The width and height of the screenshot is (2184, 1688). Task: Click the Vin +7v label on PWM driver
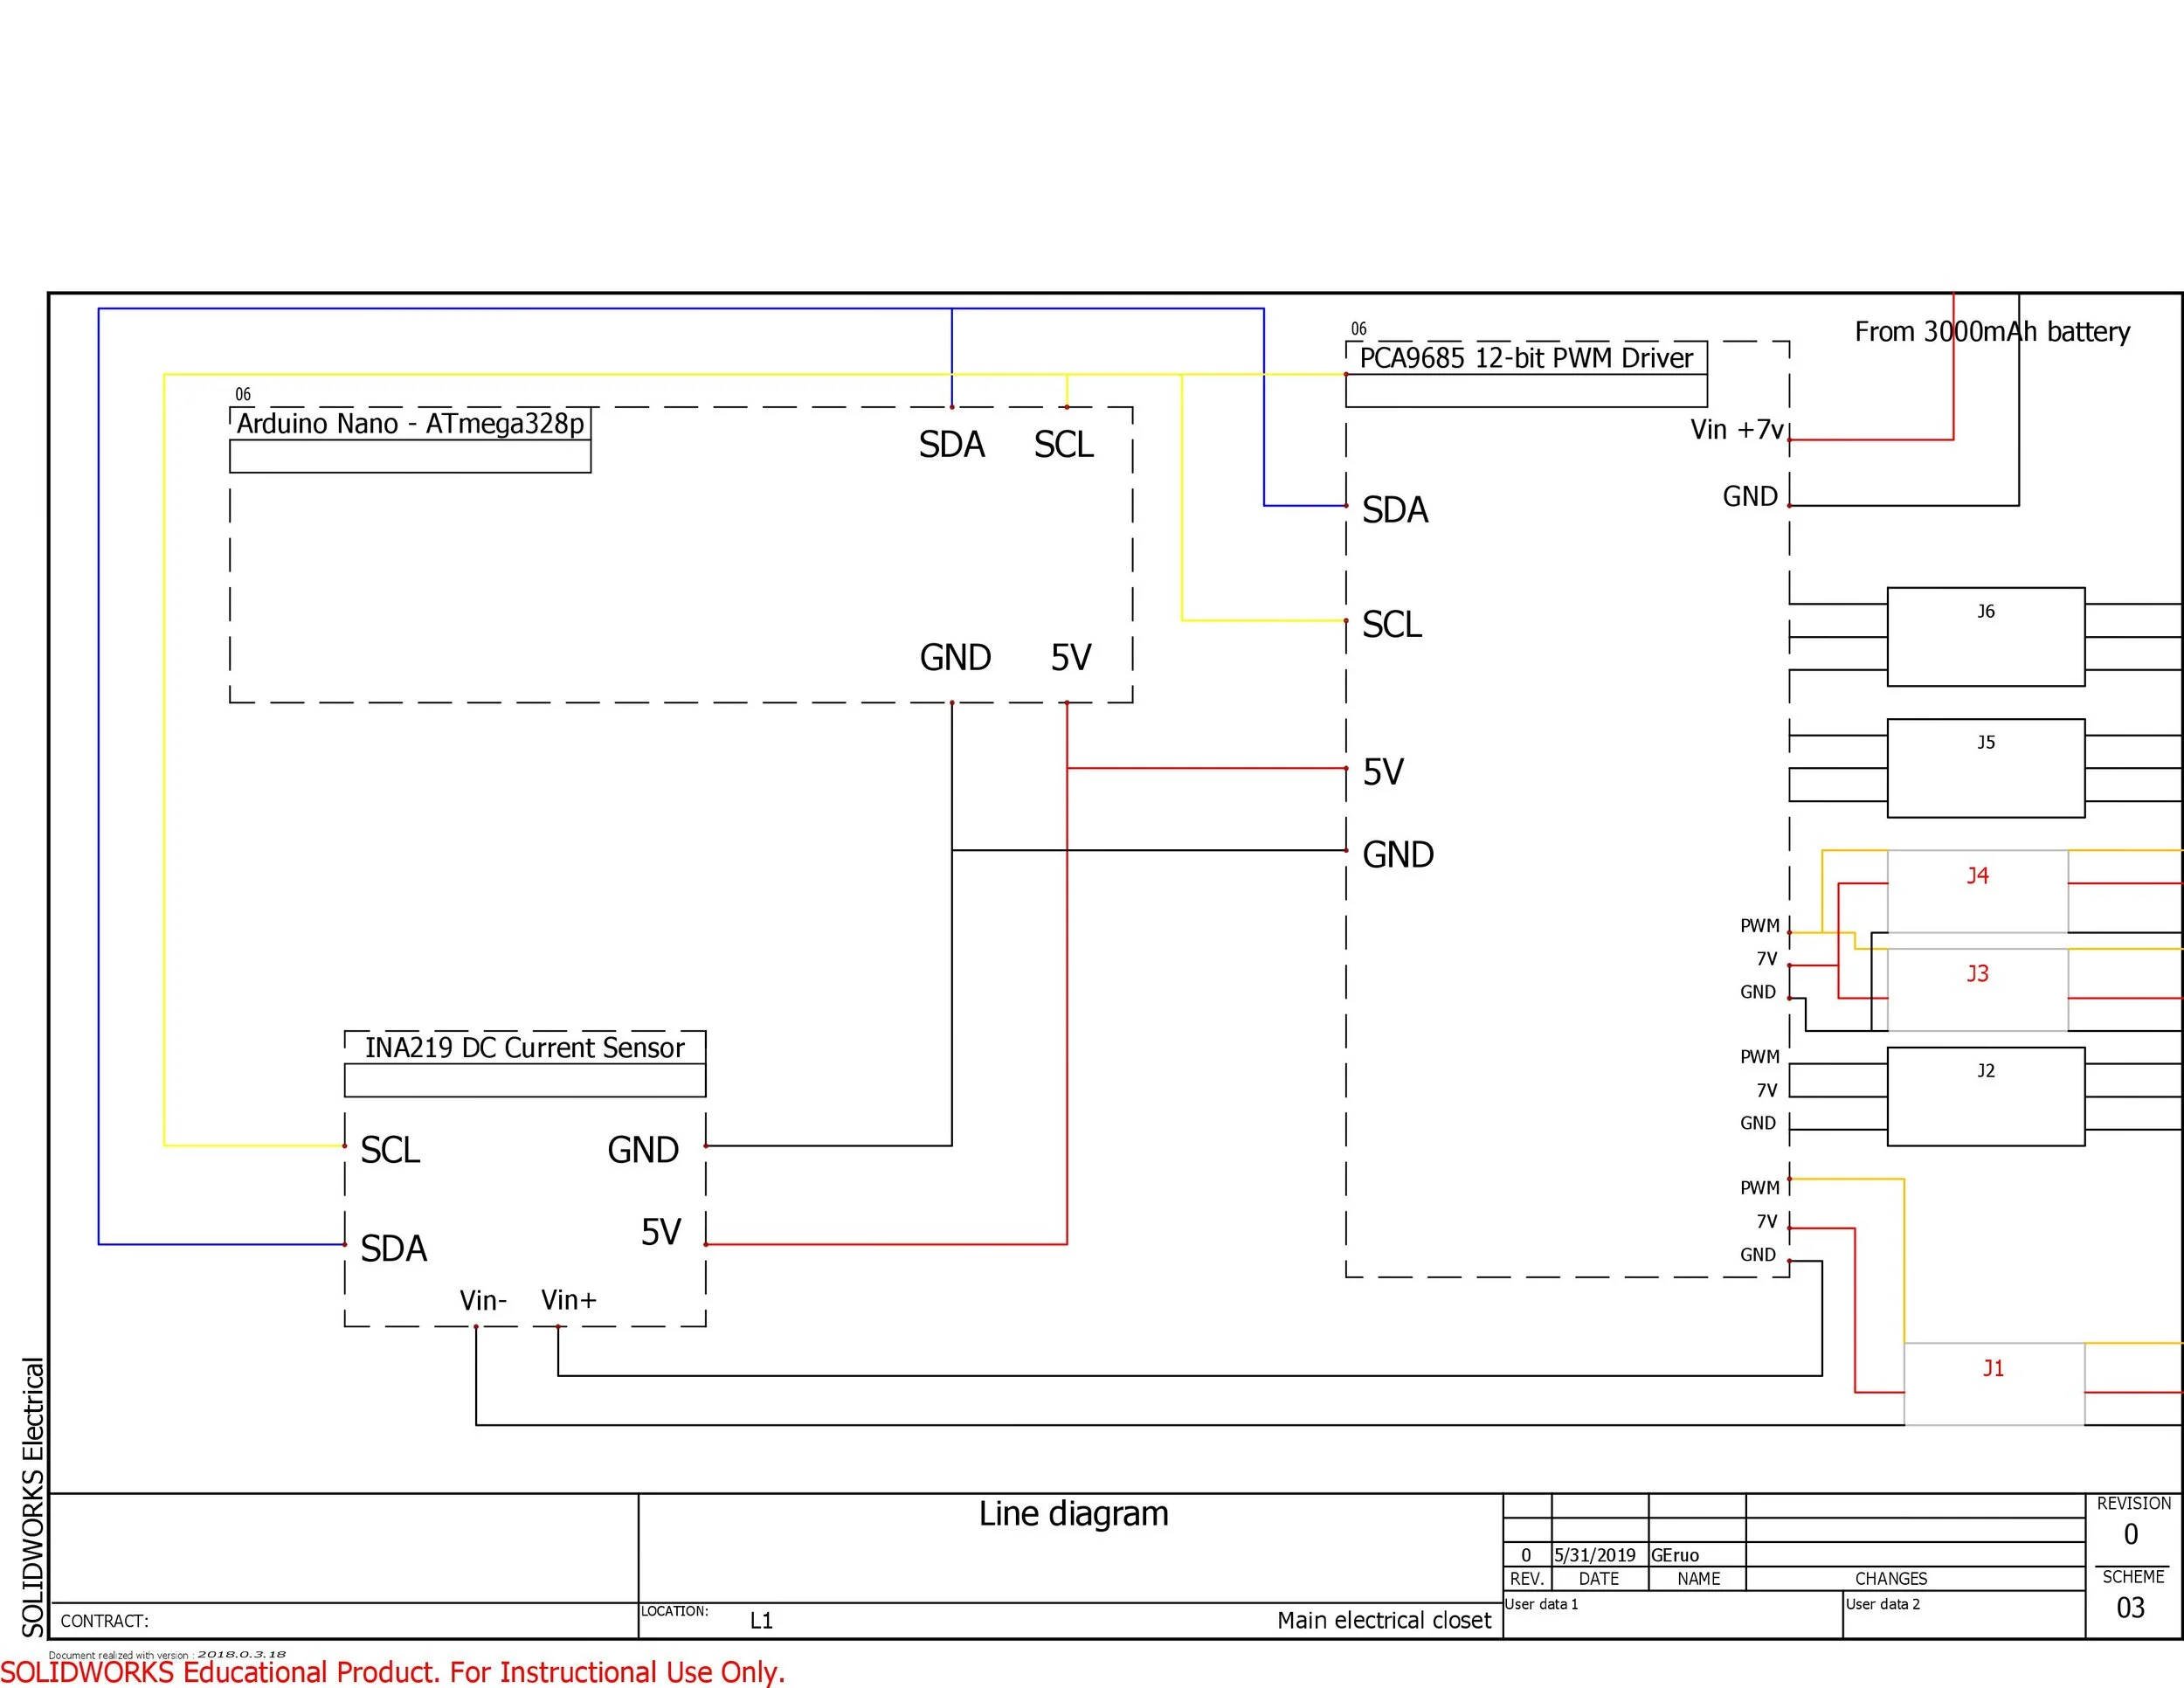(x=1736, y=430)
